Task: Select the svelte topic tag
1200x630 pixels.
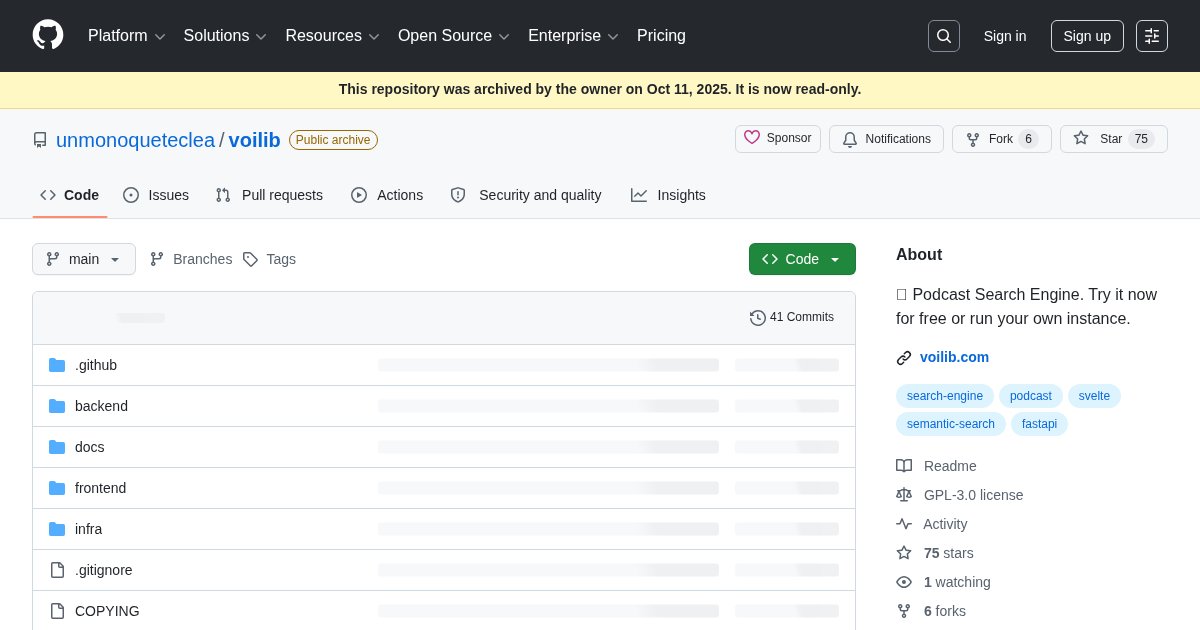Action: pyautogui.click(x=1094, y=396)
